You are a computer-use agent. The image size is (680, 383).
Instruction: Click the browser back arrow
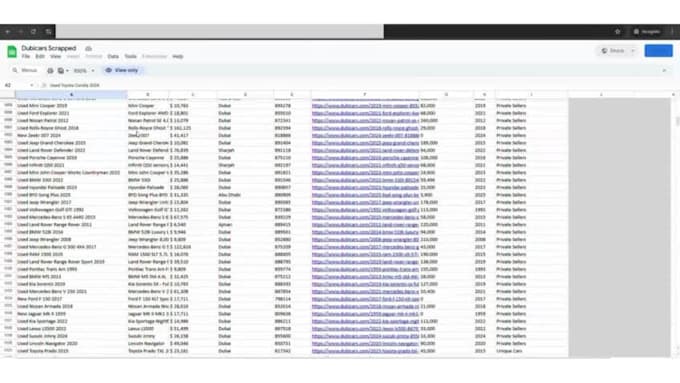tap(8, 32)
